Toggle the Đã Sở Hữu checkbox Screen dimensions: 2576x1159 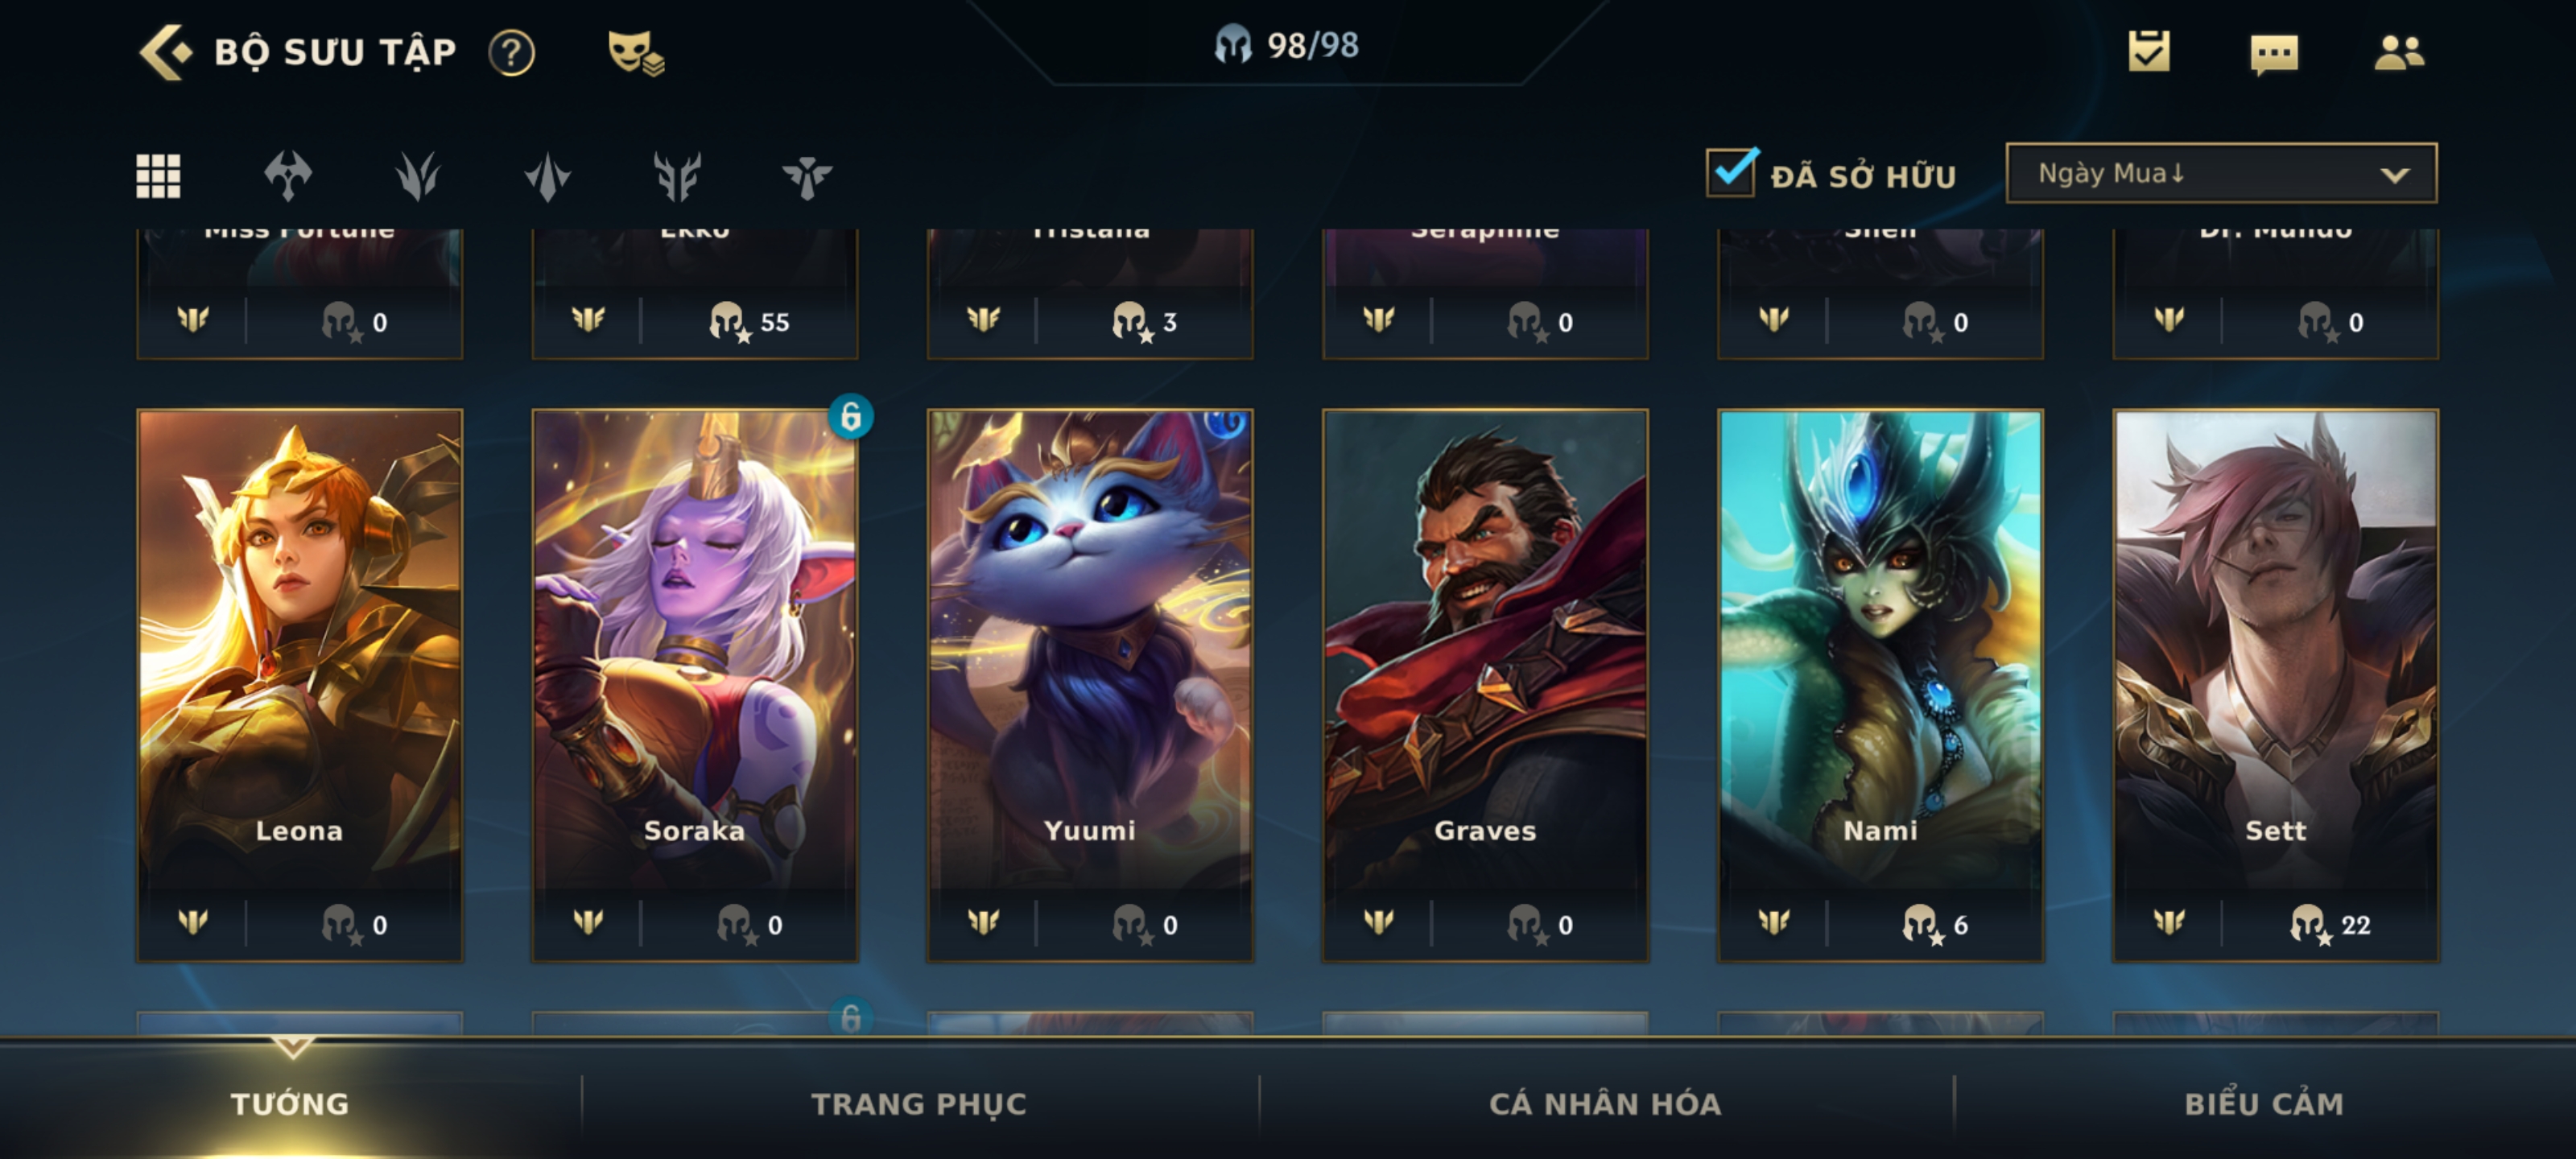click(x=1731, y=172)
